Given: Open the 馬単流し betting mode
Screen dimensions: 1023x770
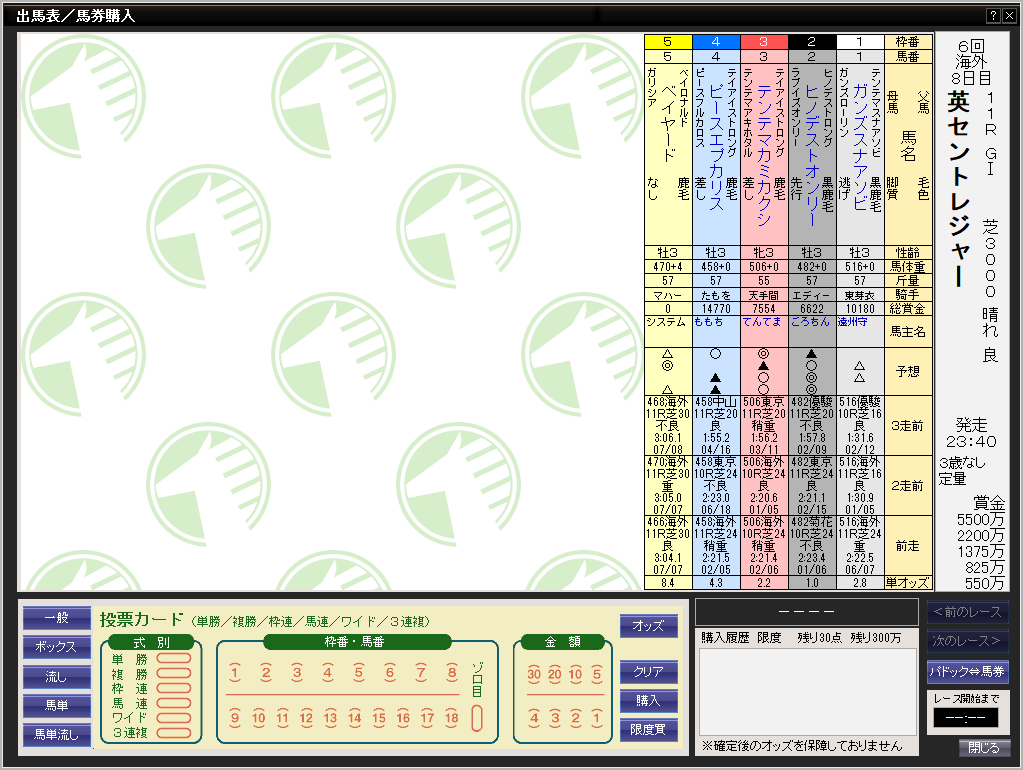Looking at the screenshot, I should [x=57, y=735].
